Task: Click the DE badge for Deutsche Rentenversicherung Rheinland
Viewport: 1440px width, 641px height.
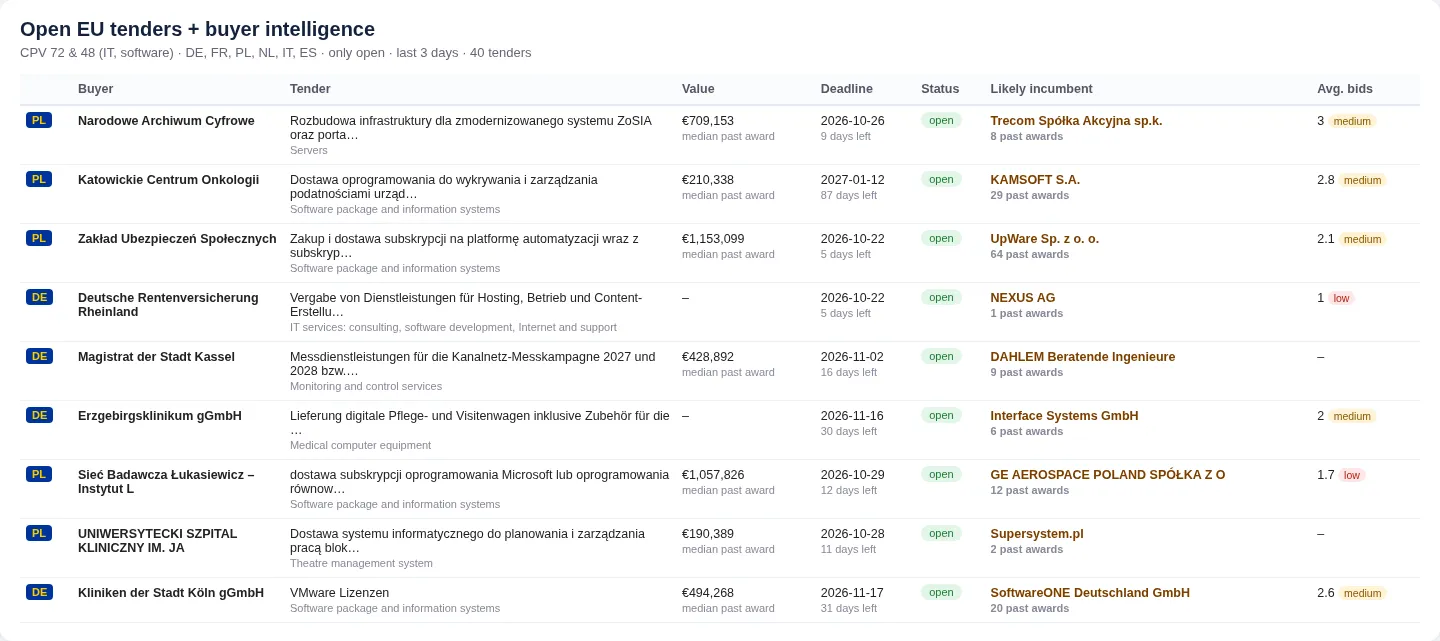Action: (39, 297)
